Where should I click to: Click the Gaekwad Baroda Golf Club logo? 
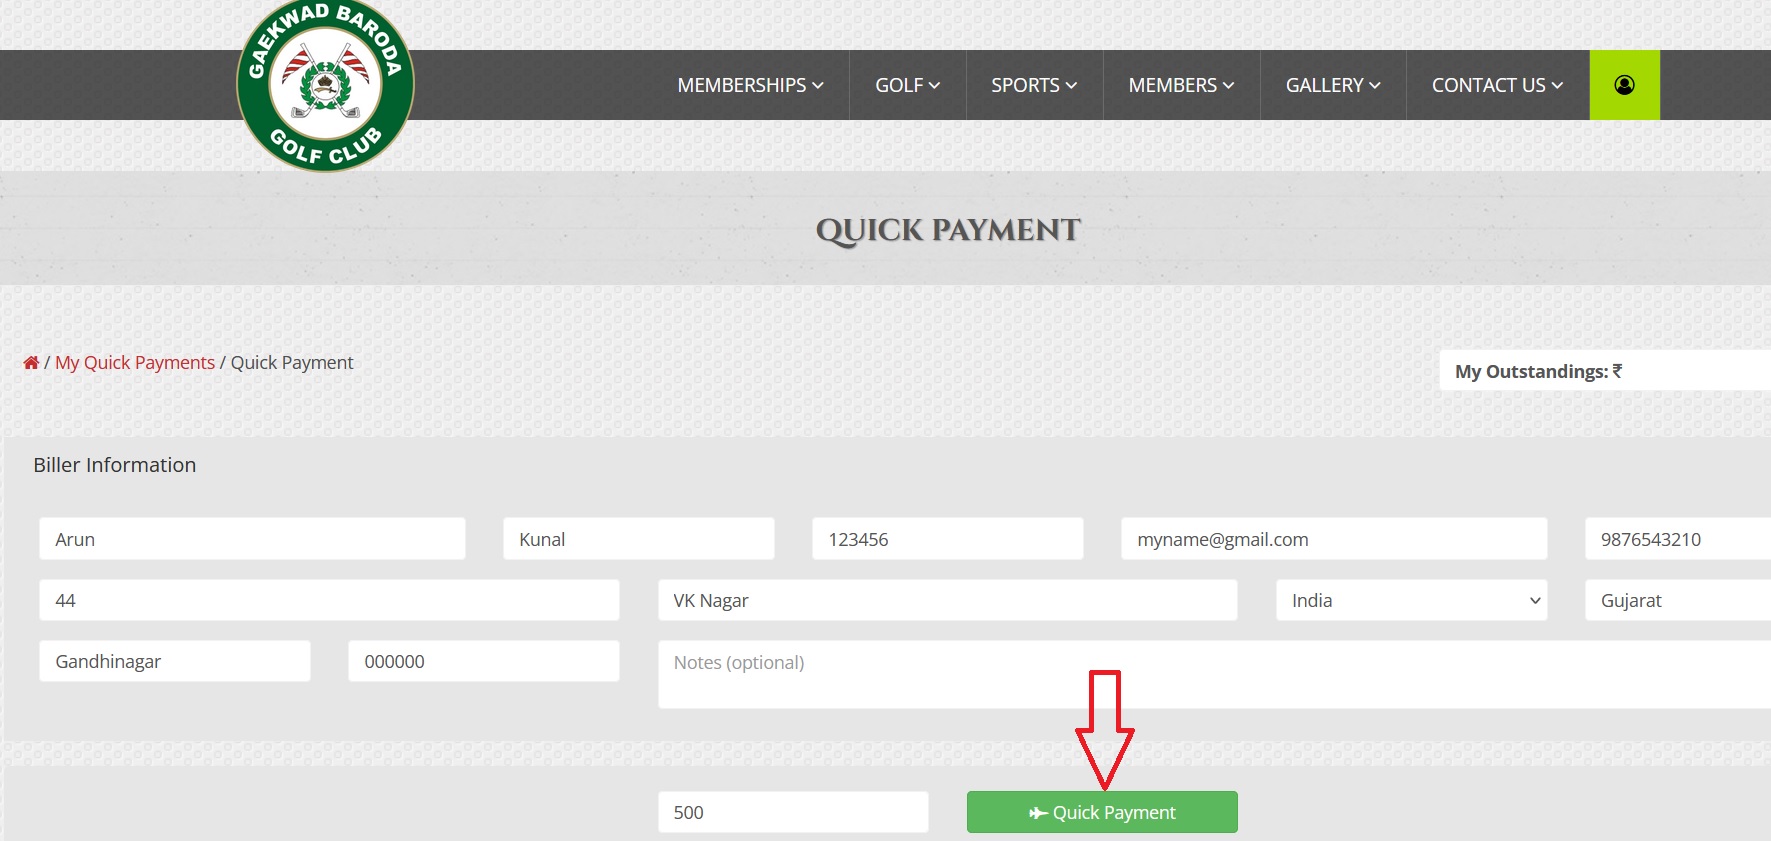pos(325,85)
